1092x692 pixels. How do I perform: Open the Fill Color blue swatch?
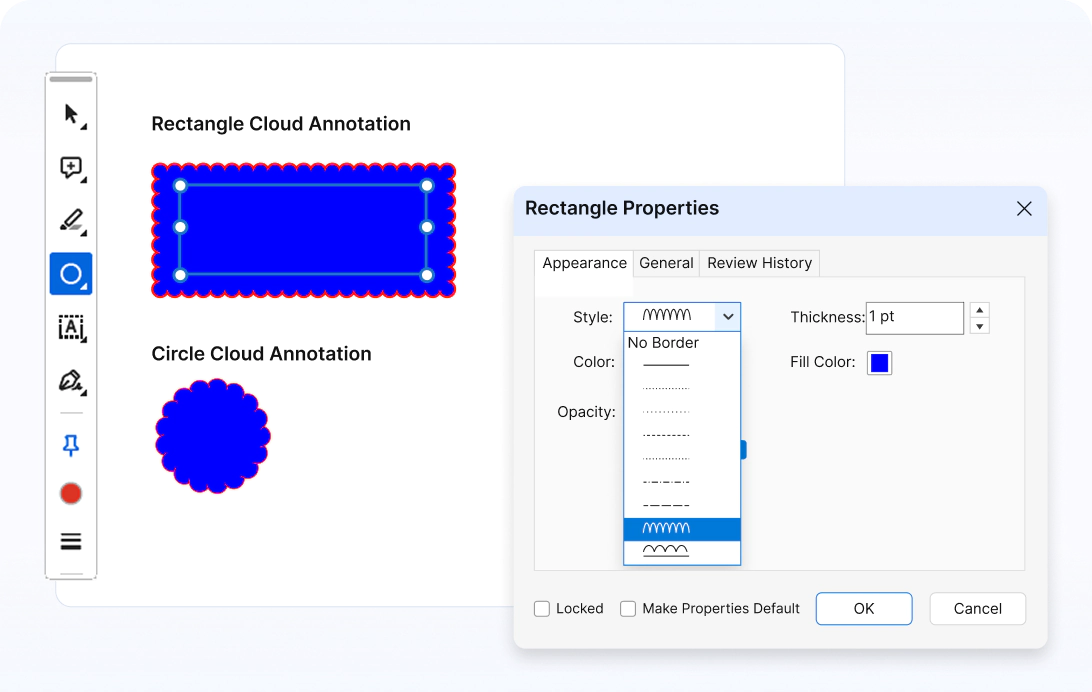(x=880, y=363)
